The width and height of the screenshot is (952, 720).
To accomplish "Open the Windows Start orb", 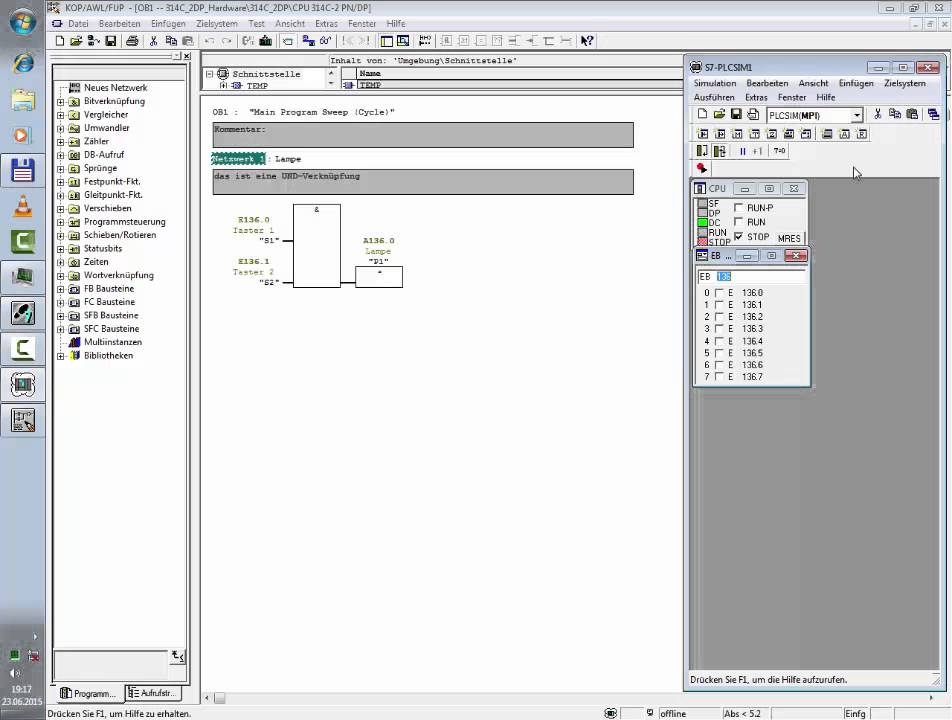I will (x=22, y=21).
